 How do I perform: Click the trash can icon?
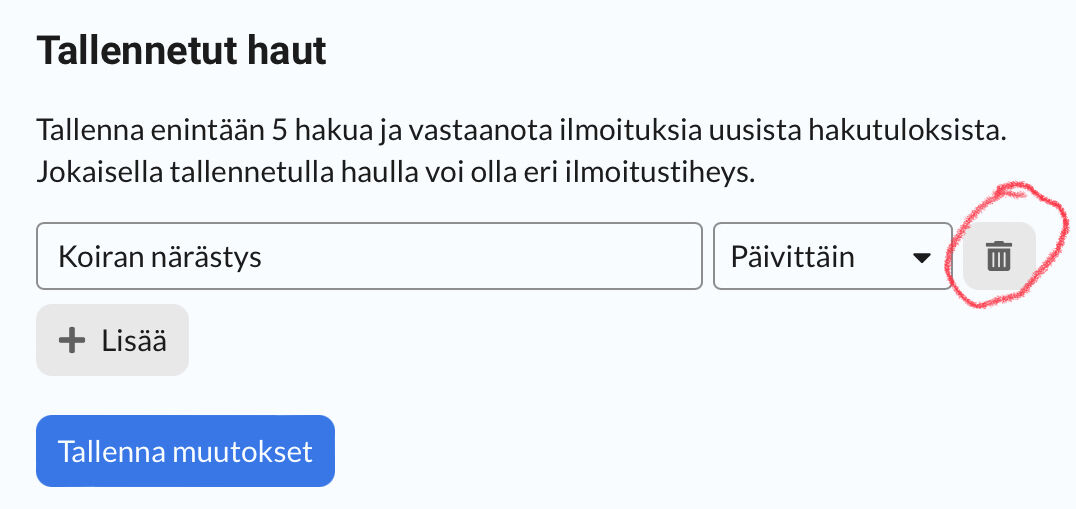pos(999,257)
